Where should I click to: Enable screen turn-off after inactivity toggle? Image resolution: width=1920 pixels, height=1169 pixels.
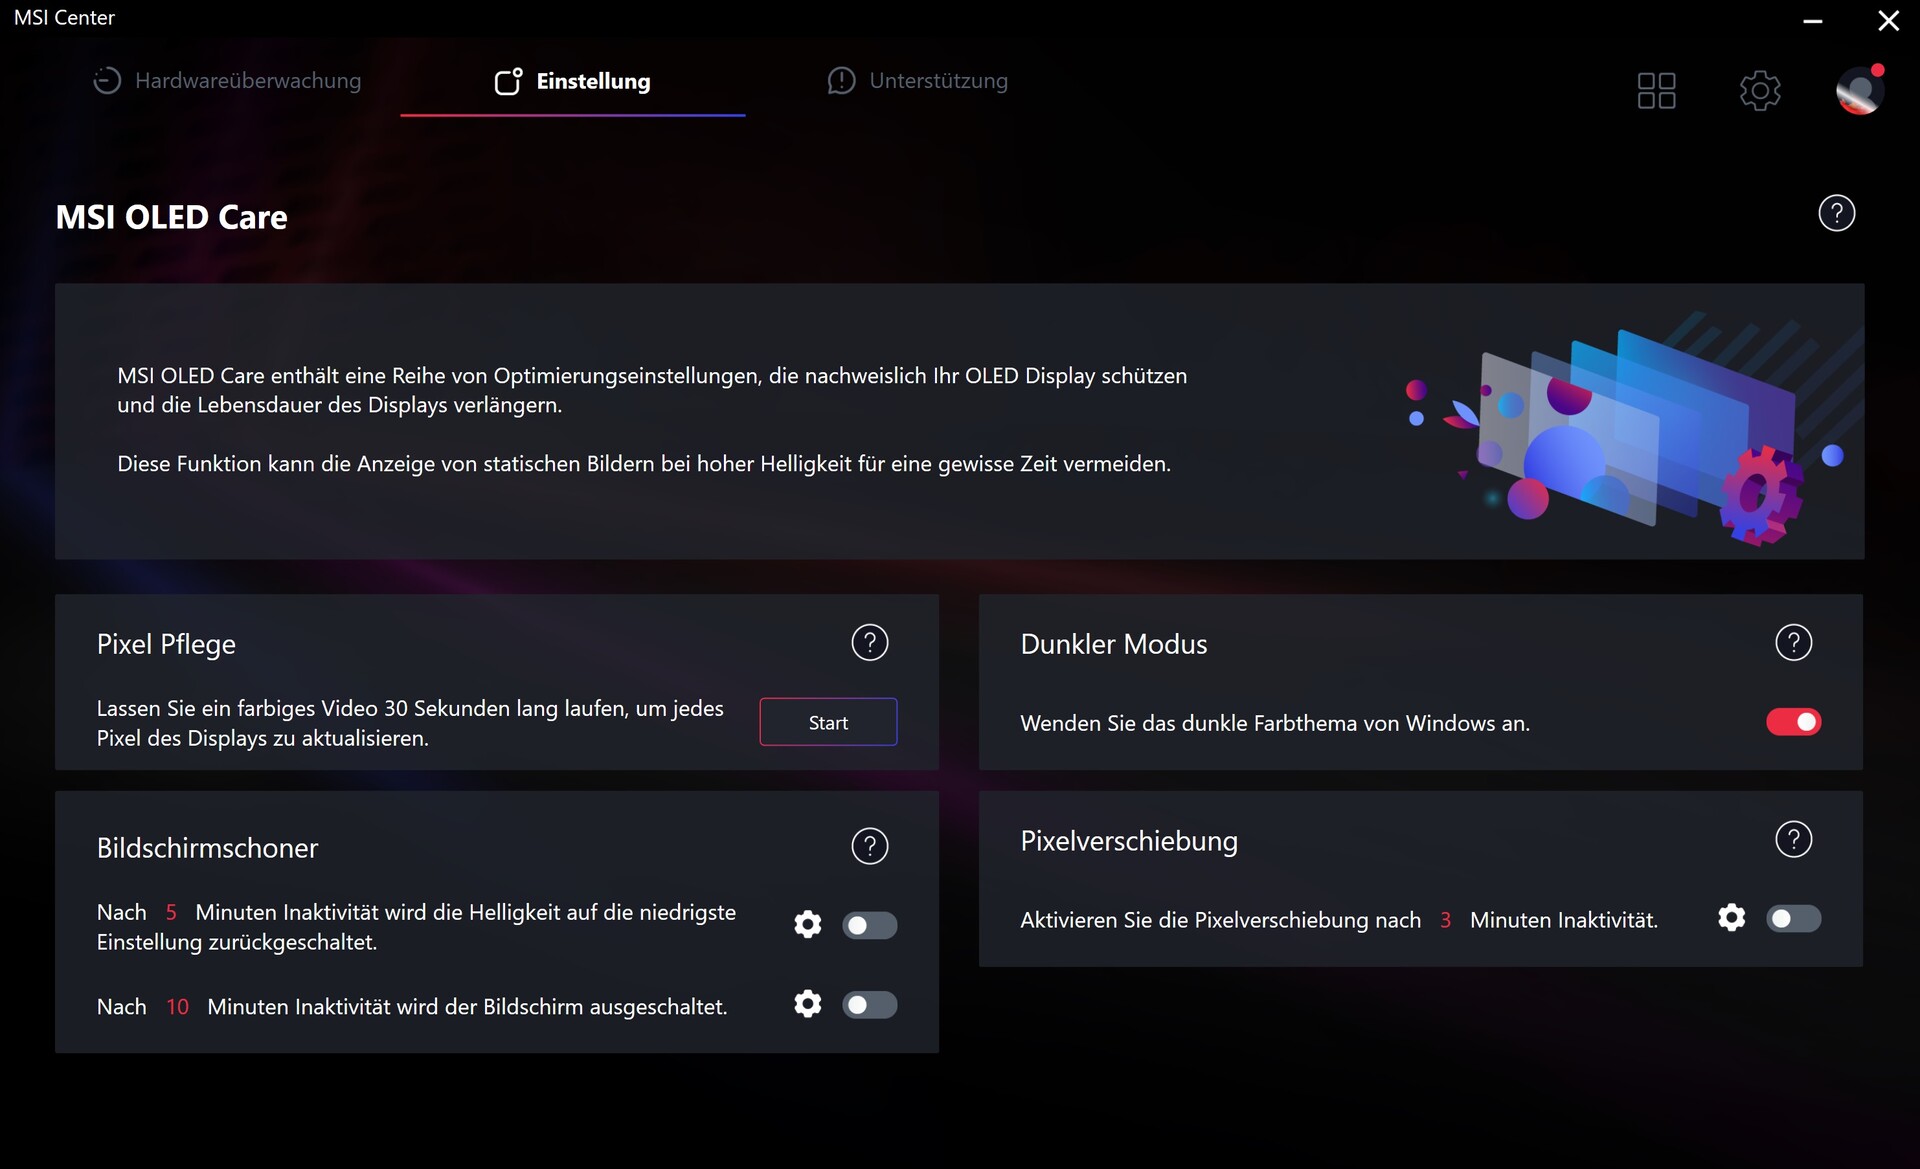click(x=869, y=1005)
